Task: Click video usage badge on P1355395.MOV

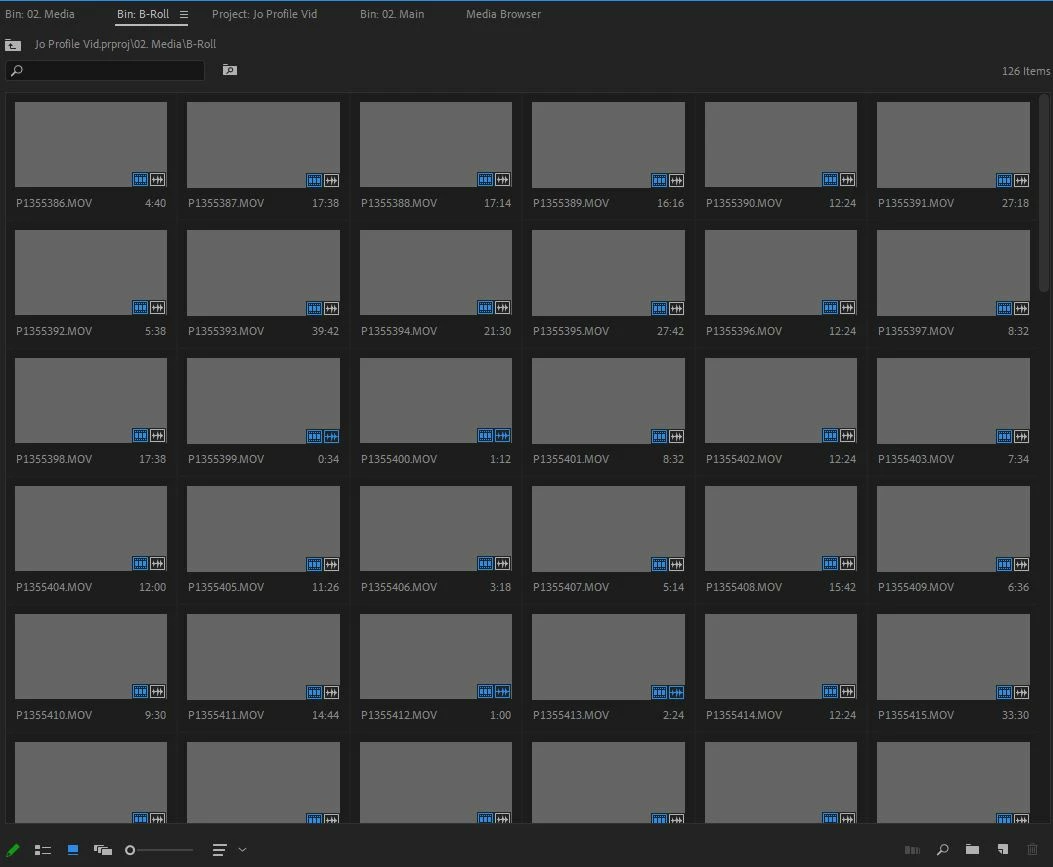Action: click(659, 308)
